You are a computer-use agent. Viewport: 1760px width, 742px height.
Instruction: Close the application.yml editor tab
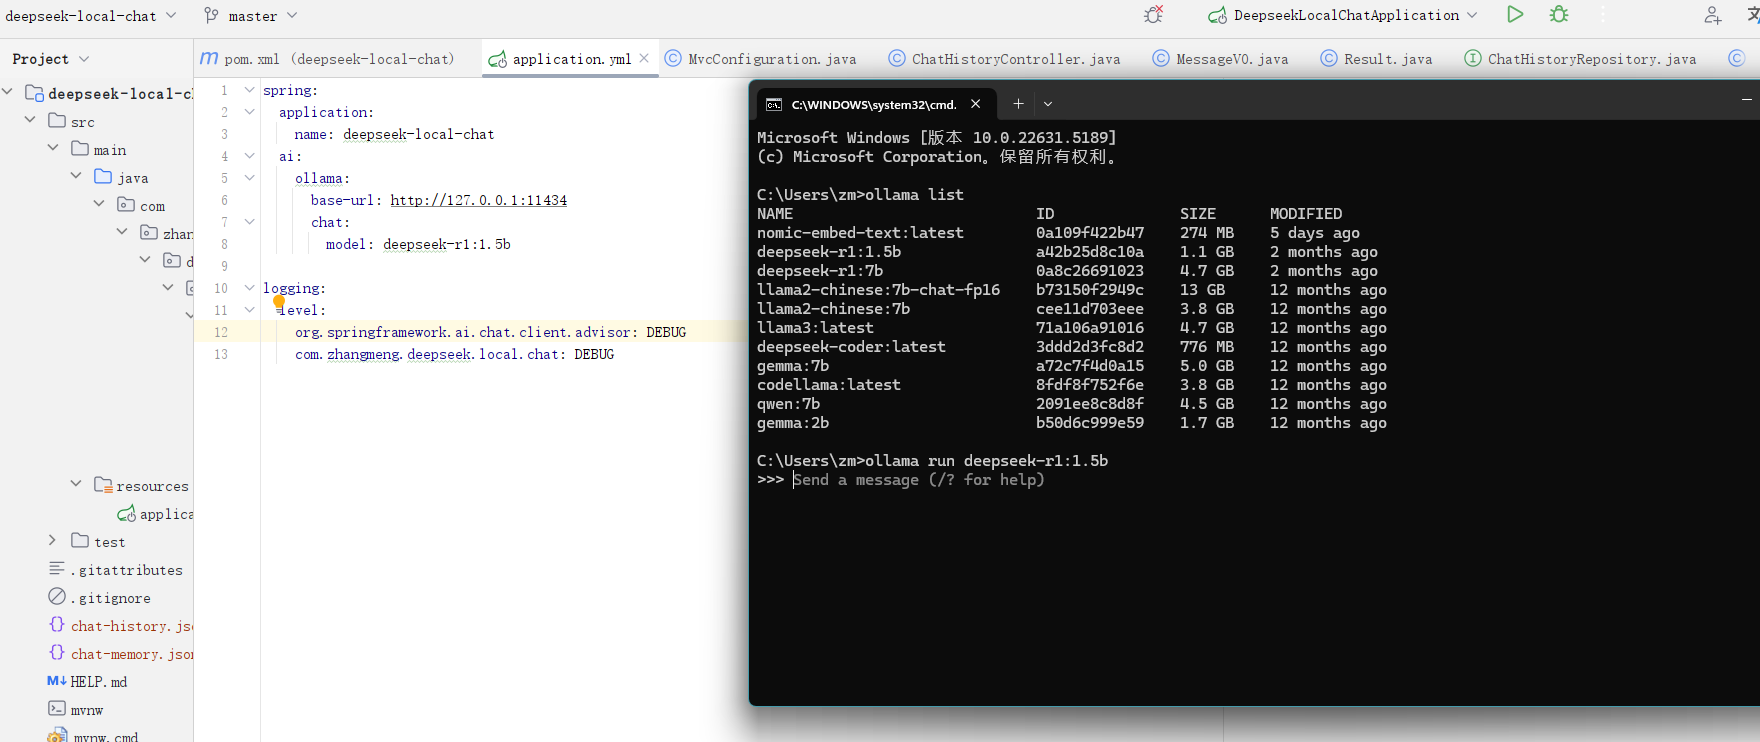(x=644, y=58)
